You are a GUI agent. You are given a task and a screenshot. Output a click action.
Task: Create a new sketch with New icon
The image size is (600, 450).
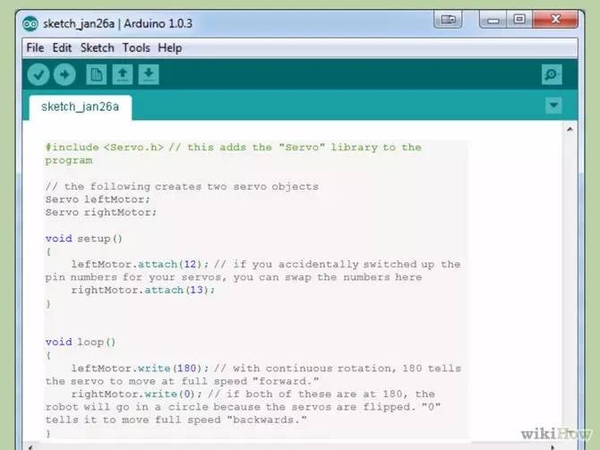(96, 74)
